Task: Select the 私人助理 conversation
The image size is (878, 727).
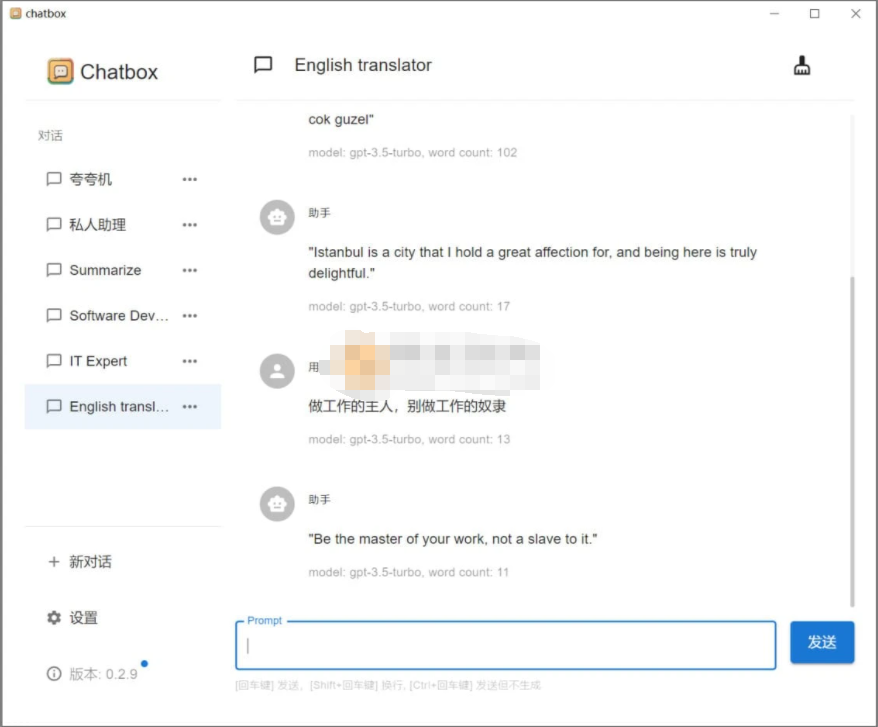Action: (x=97, y=224)
